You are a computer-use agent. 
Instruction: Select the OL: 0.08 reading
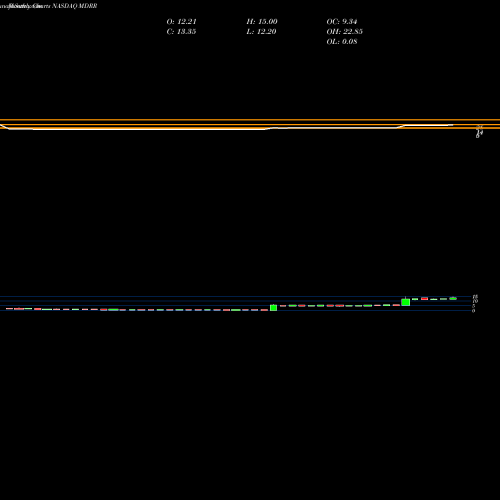342,42
